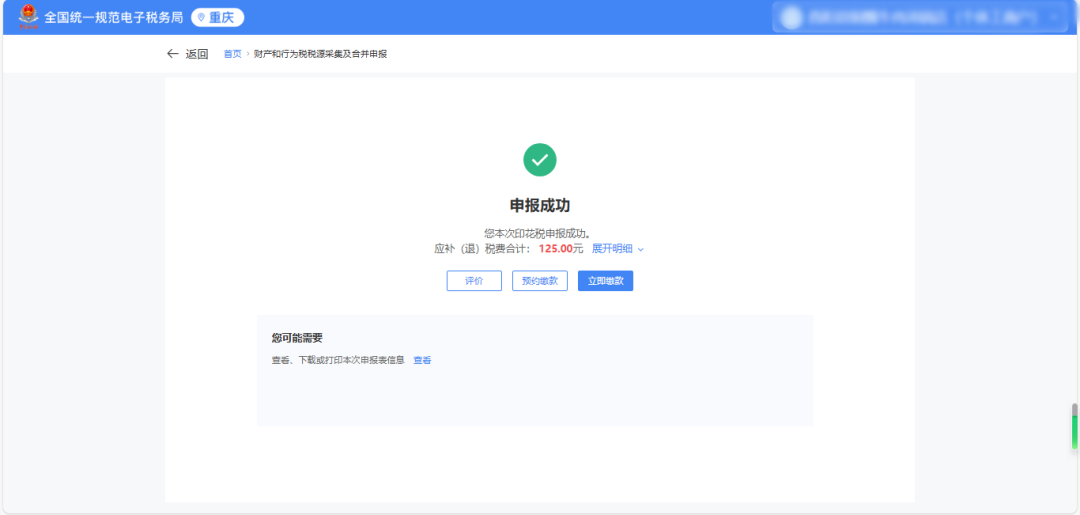The height and width of the screenshot is (515, 1080).
Task: Click 查看 to view the declaration form
Action: 423,360
